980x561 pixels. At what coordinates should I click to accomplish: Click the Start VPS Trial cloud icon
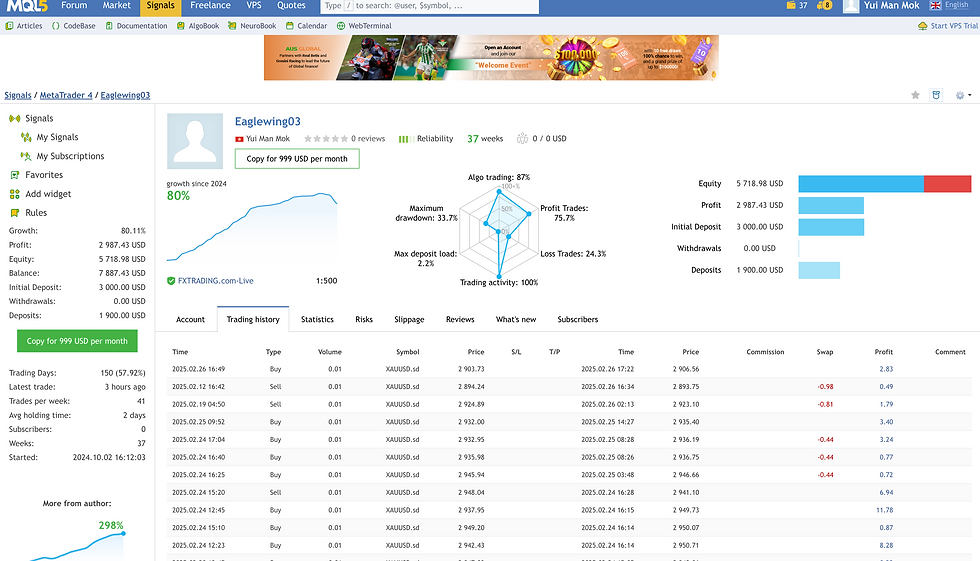click(x=922, y=26)
